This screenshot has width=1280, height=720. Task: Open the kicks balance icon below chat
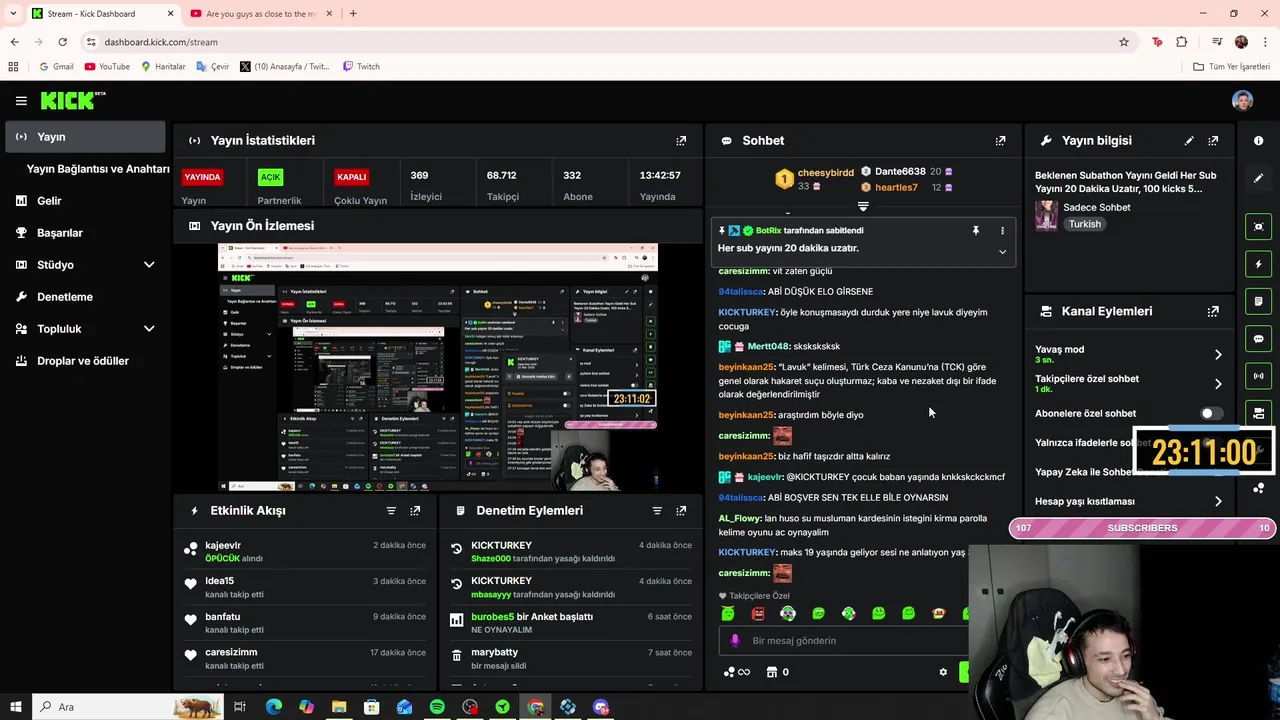click(x=736, y=672)
